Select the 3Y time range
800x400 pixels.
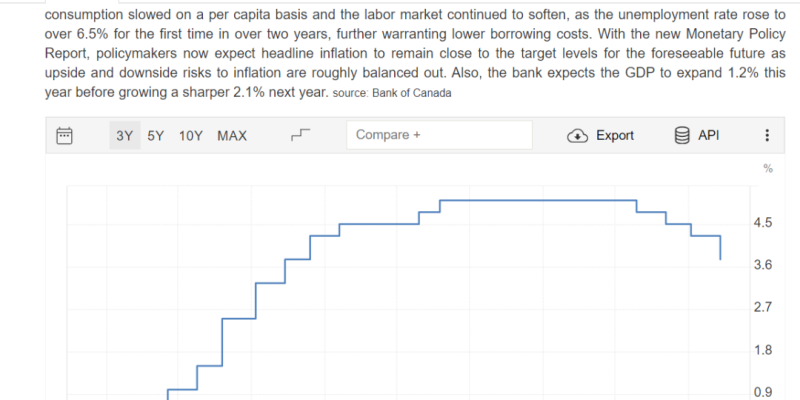point(124,136)
